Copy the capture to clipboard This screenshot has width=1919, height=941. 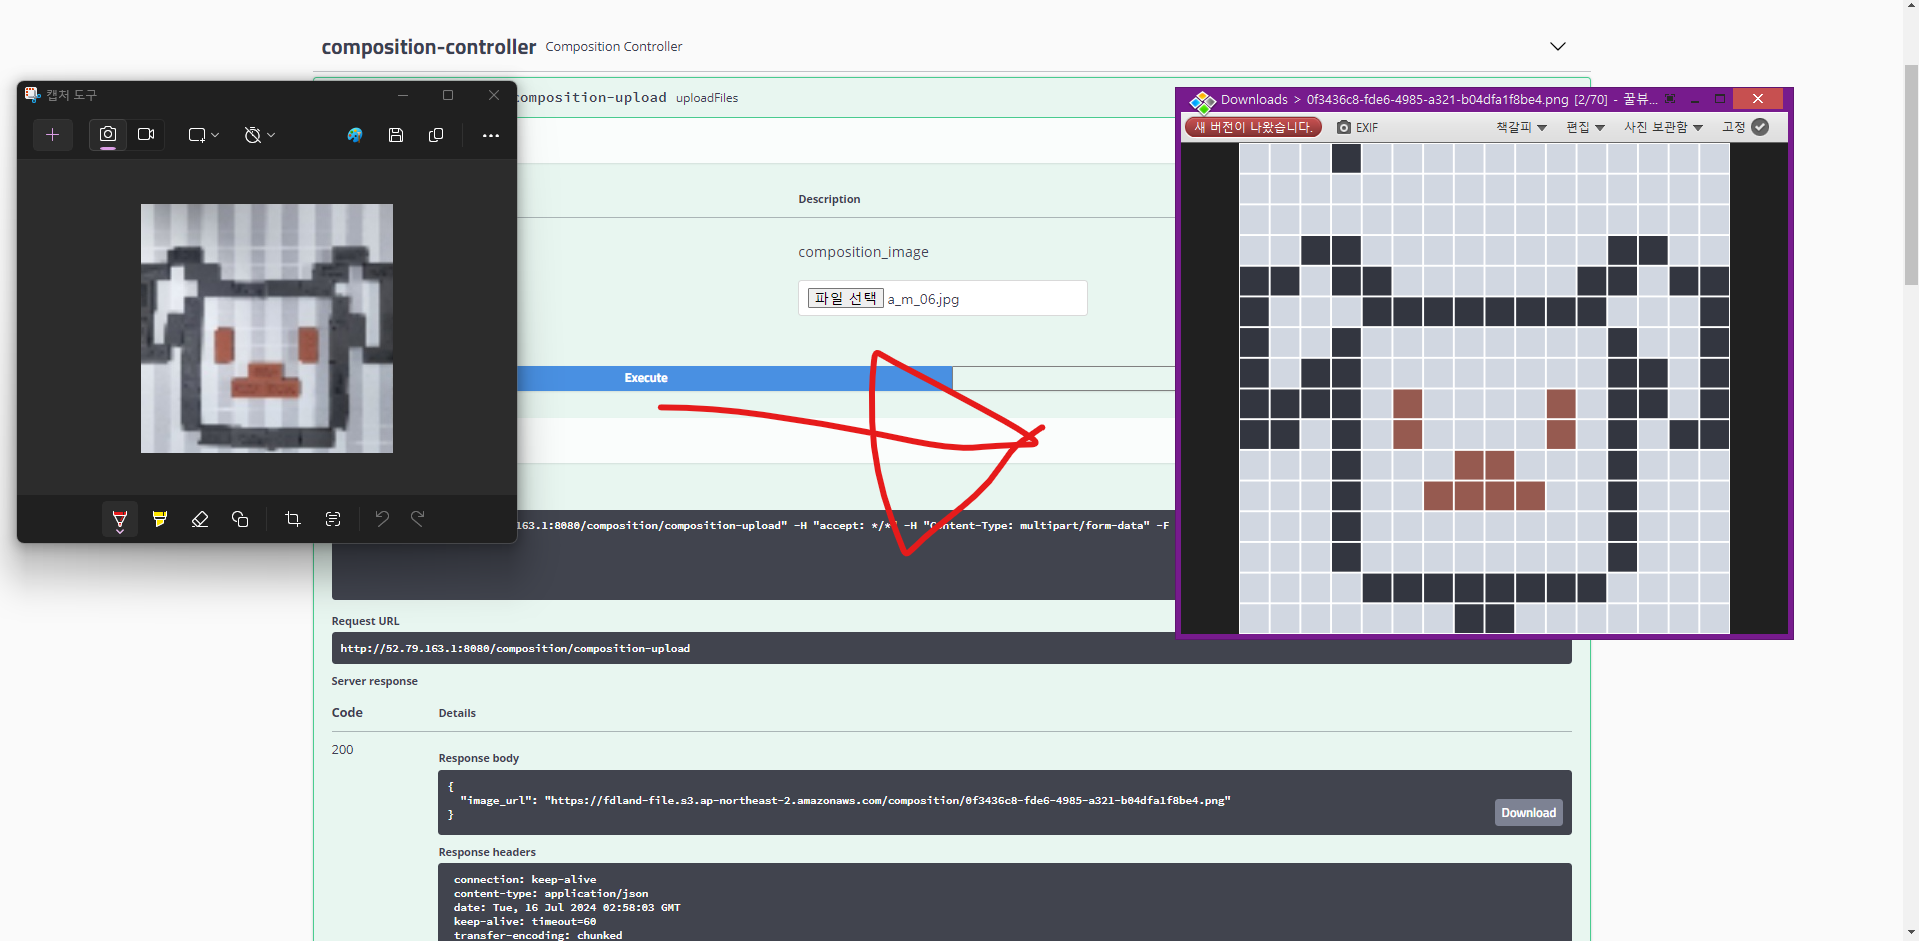pos(436,135)
